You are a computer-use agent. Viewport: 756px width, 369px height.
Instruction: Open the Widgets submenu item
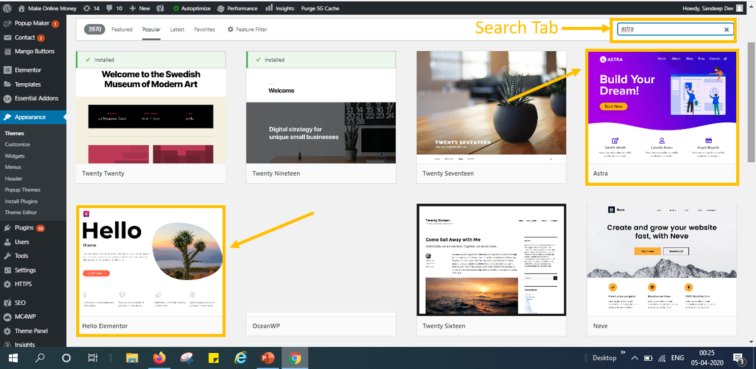15,156
